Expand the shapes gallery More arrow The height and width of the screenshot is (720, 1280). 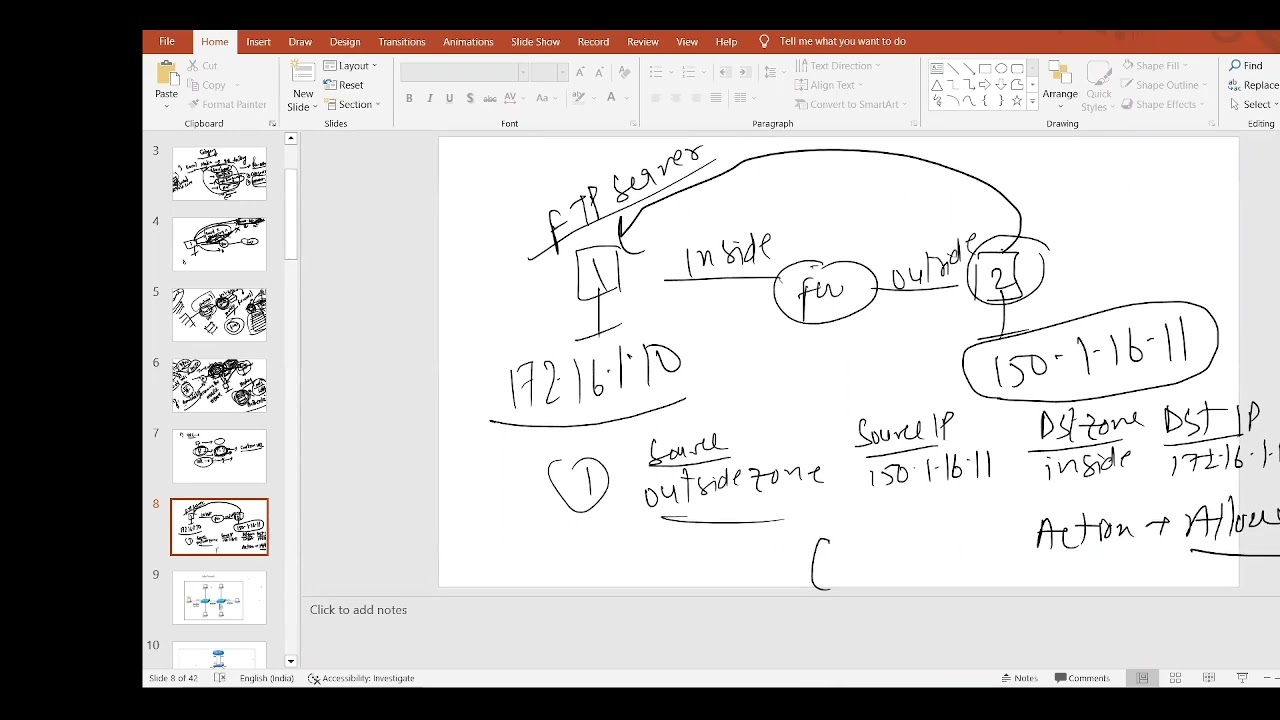(1032, 101)
